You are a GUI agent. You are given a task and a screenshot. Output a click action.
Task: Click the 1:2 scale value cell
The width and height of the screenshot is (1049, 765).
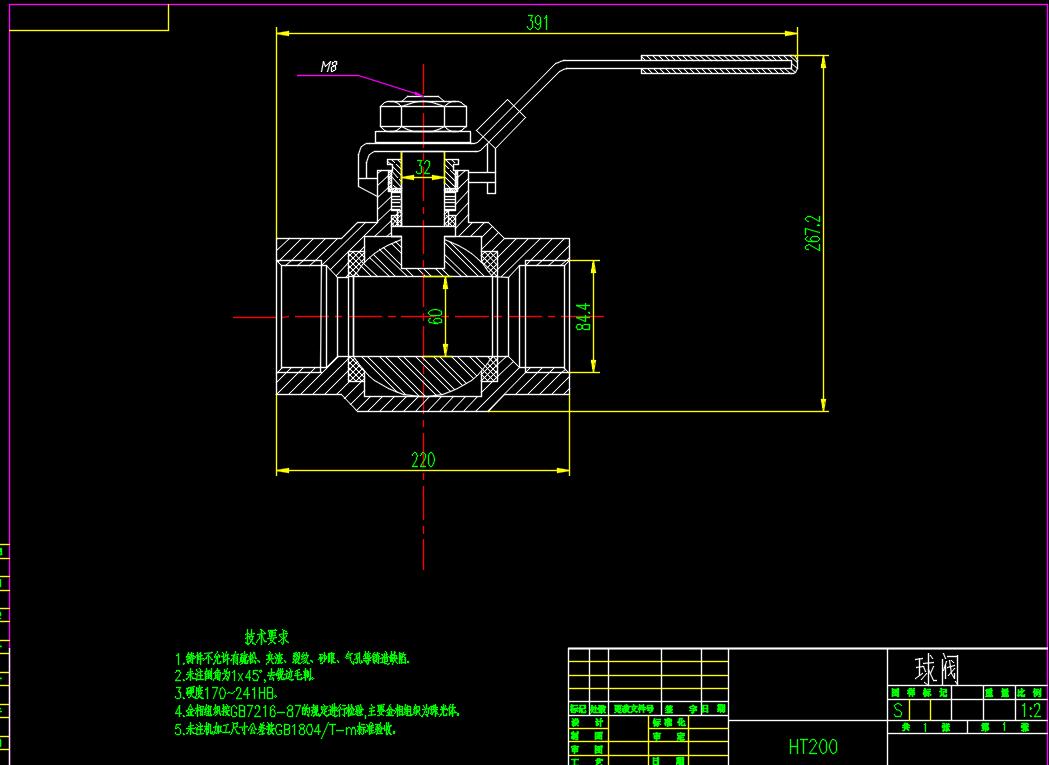(1029, 711)
